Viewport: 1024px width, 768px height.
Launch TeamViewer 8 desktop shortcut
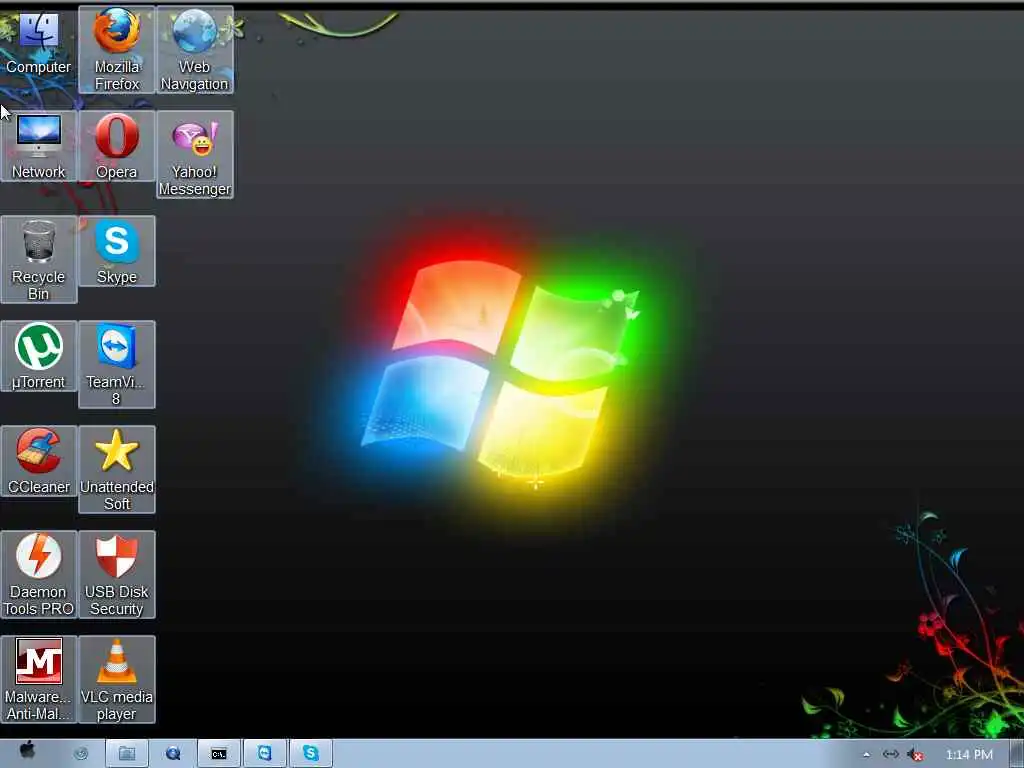click(x=117, y=364)
